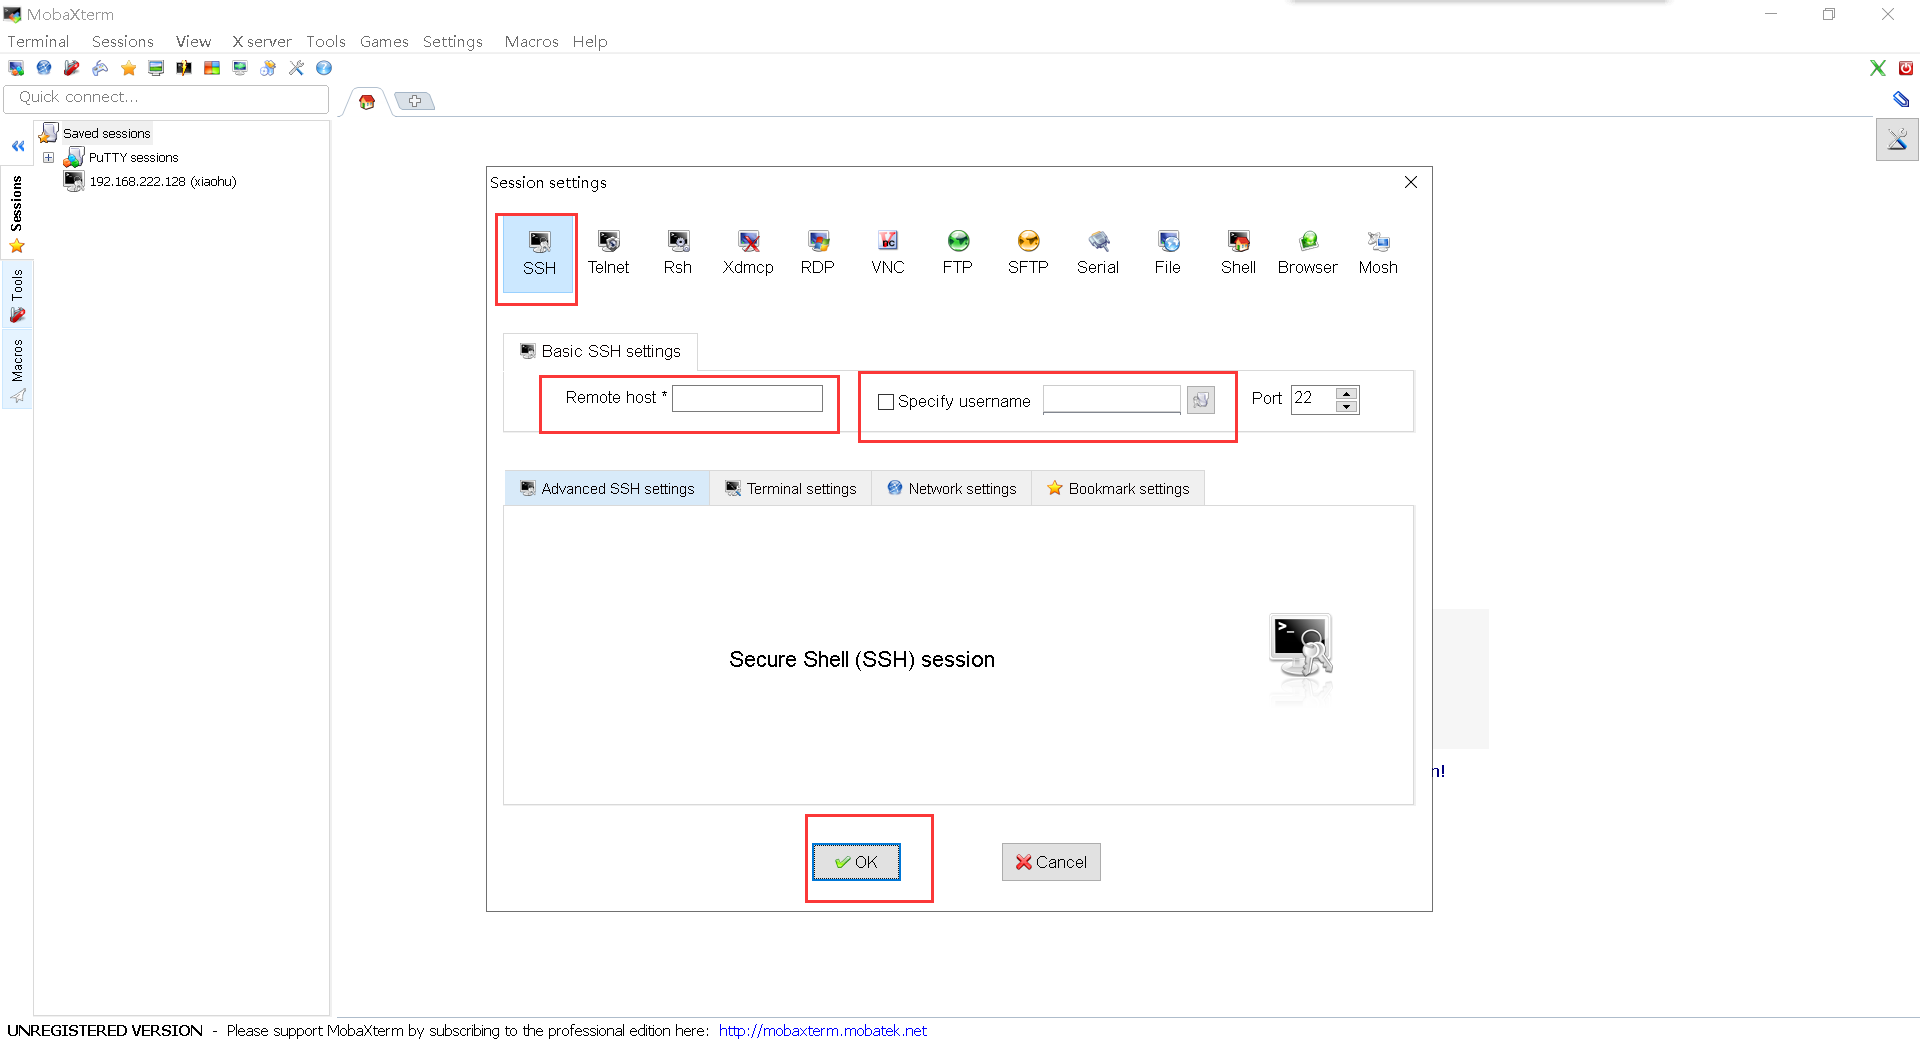The height and width of the screenshot is (1042, 1920).
Task: Select File session type
Action: [1168, 253]
